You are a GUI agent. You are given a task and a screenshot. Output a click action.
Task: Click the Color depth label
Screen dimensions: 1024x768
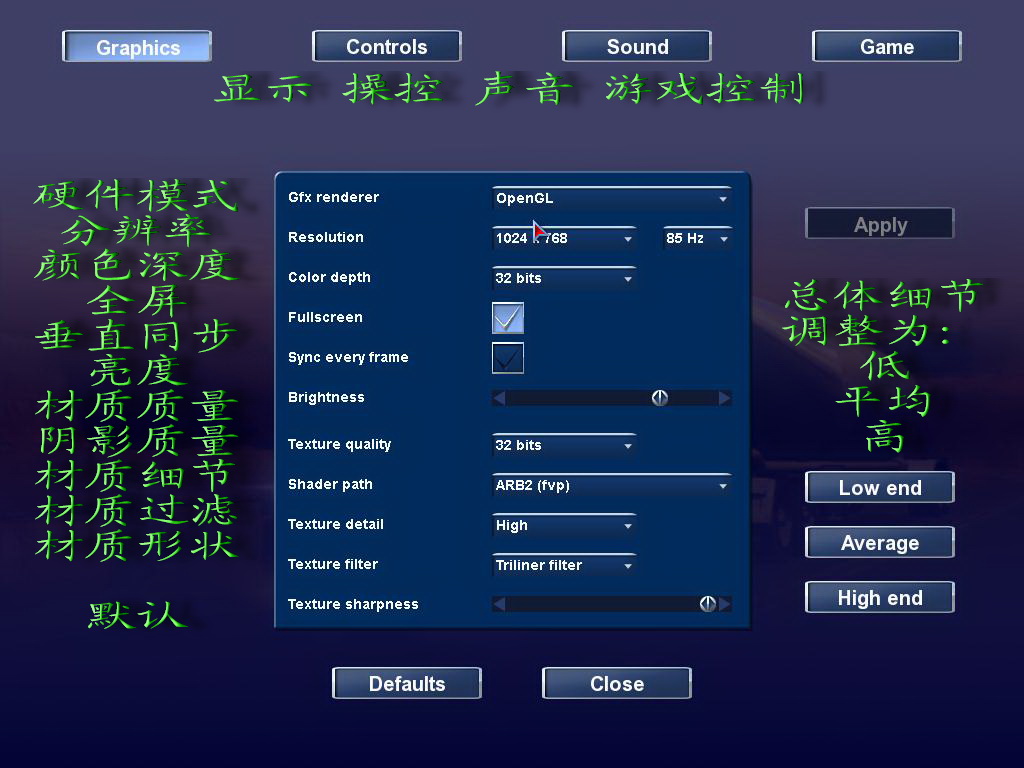(x=329, y=278)
